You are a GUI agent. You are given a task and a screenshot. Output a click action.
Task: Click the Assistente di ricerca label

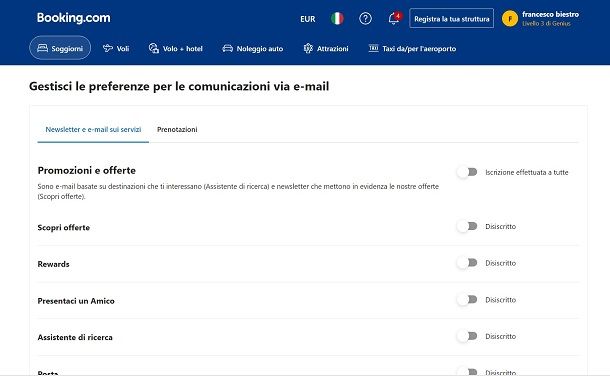click(x=75, y=338)
